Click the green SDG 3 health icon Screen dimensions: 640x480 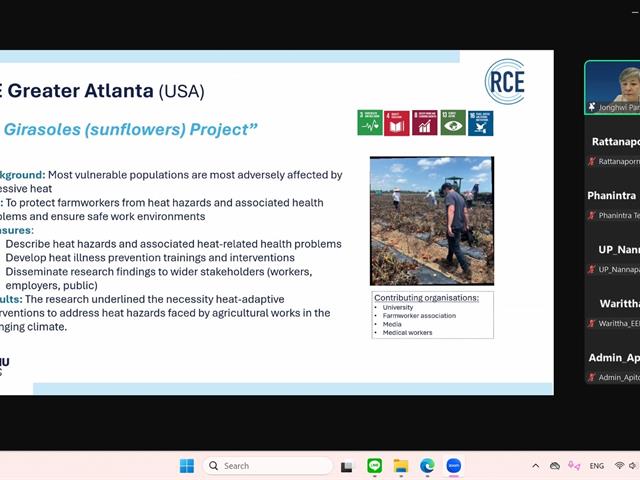pos(370,122)
